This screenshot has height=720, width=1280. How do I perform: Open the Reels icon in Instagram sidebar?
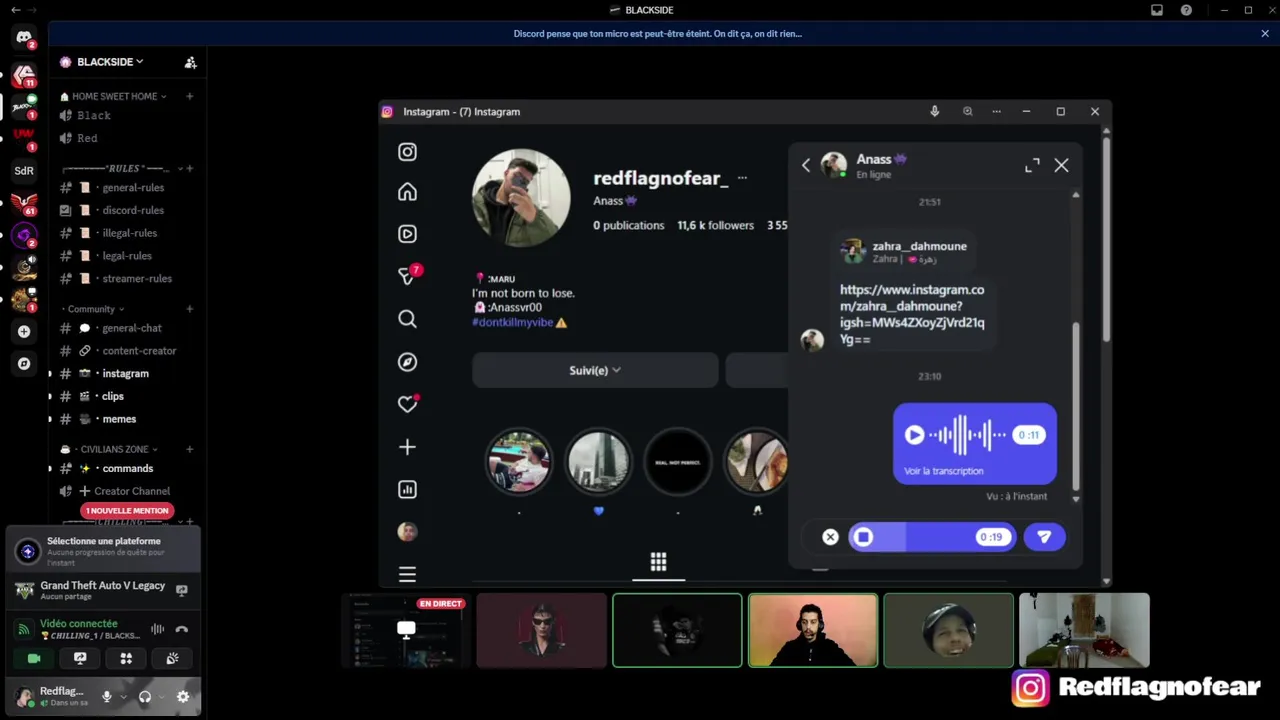pyautogui.click(x=407, y=234)
